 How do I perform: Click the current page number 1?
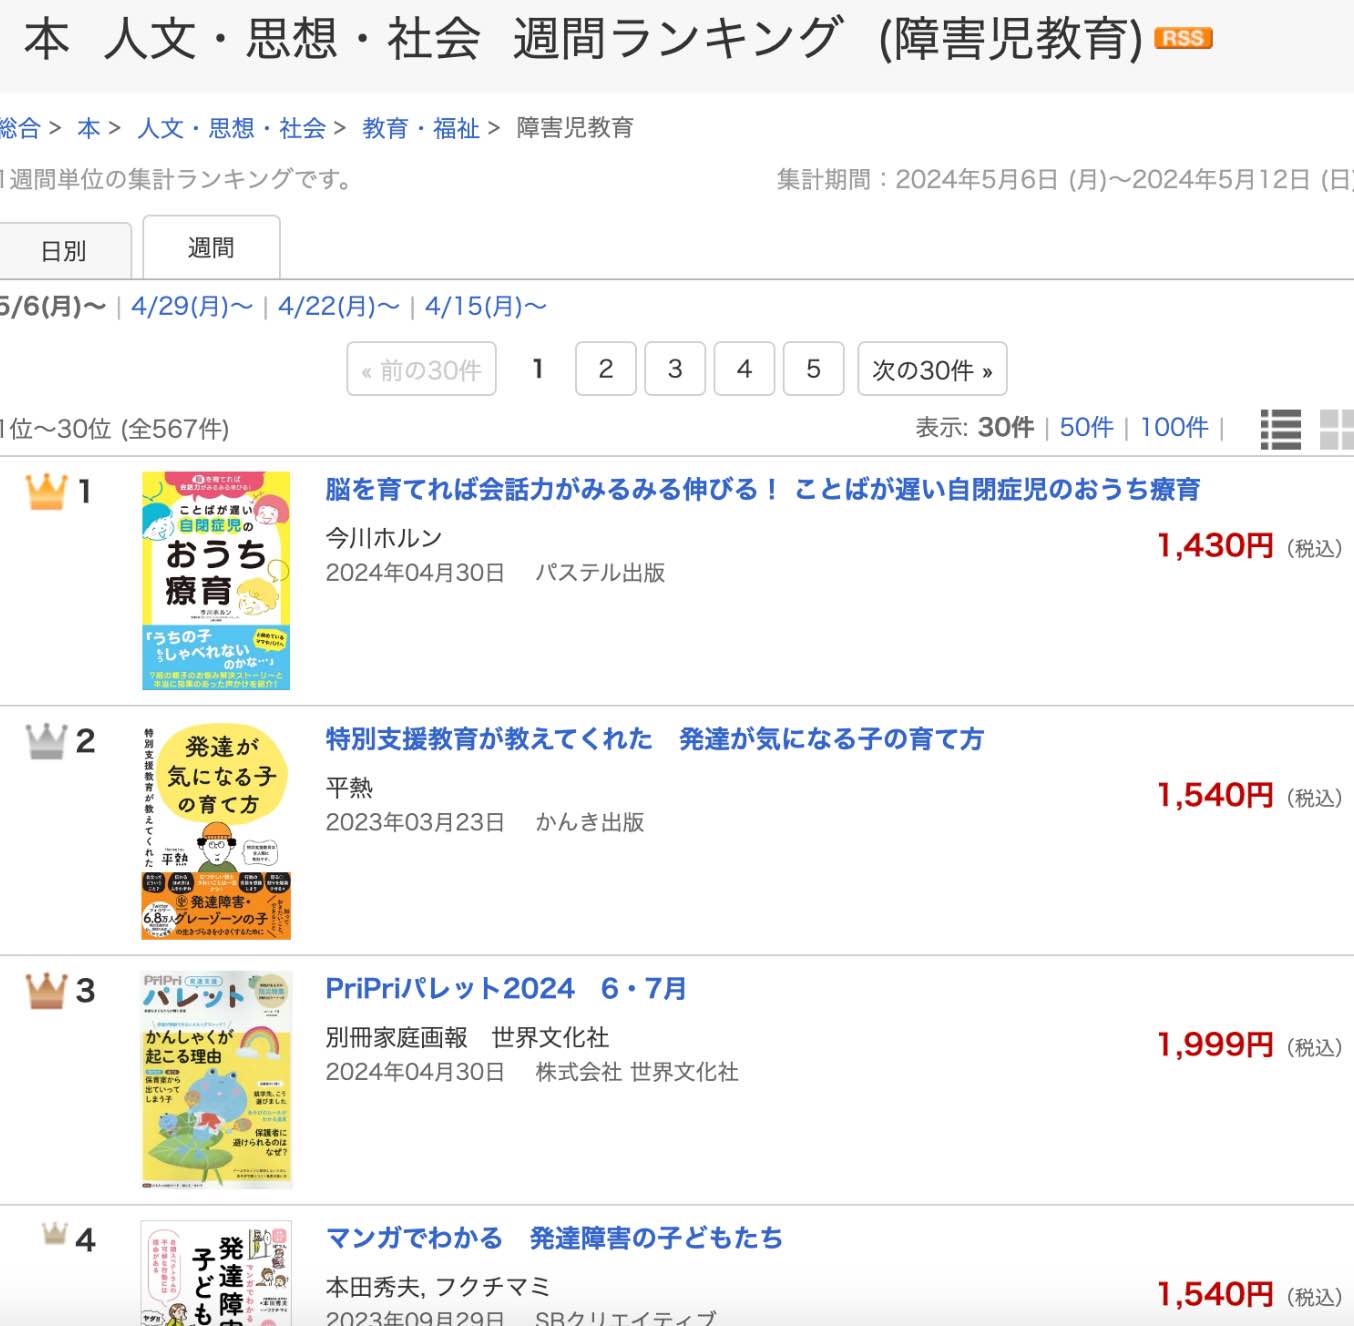click(x=538, y=369)
